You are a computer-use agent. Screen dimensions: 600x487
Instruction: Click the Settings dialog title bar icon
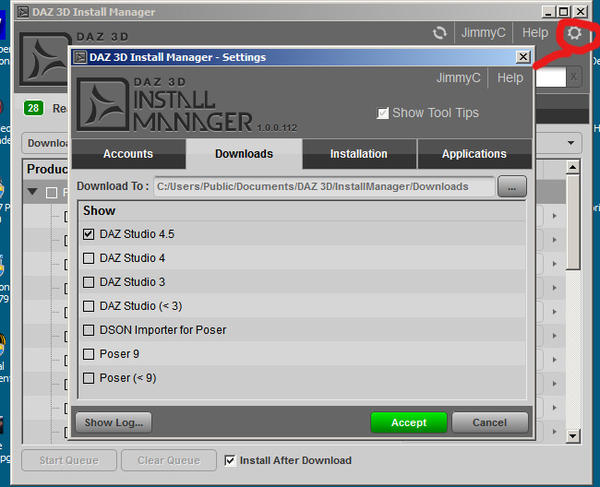pos(80,57)
